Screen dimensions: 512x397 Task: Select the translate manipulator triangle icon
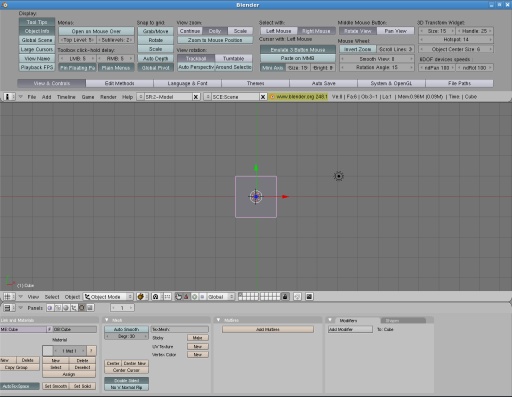pyautogui.click(x=186, y=297)
